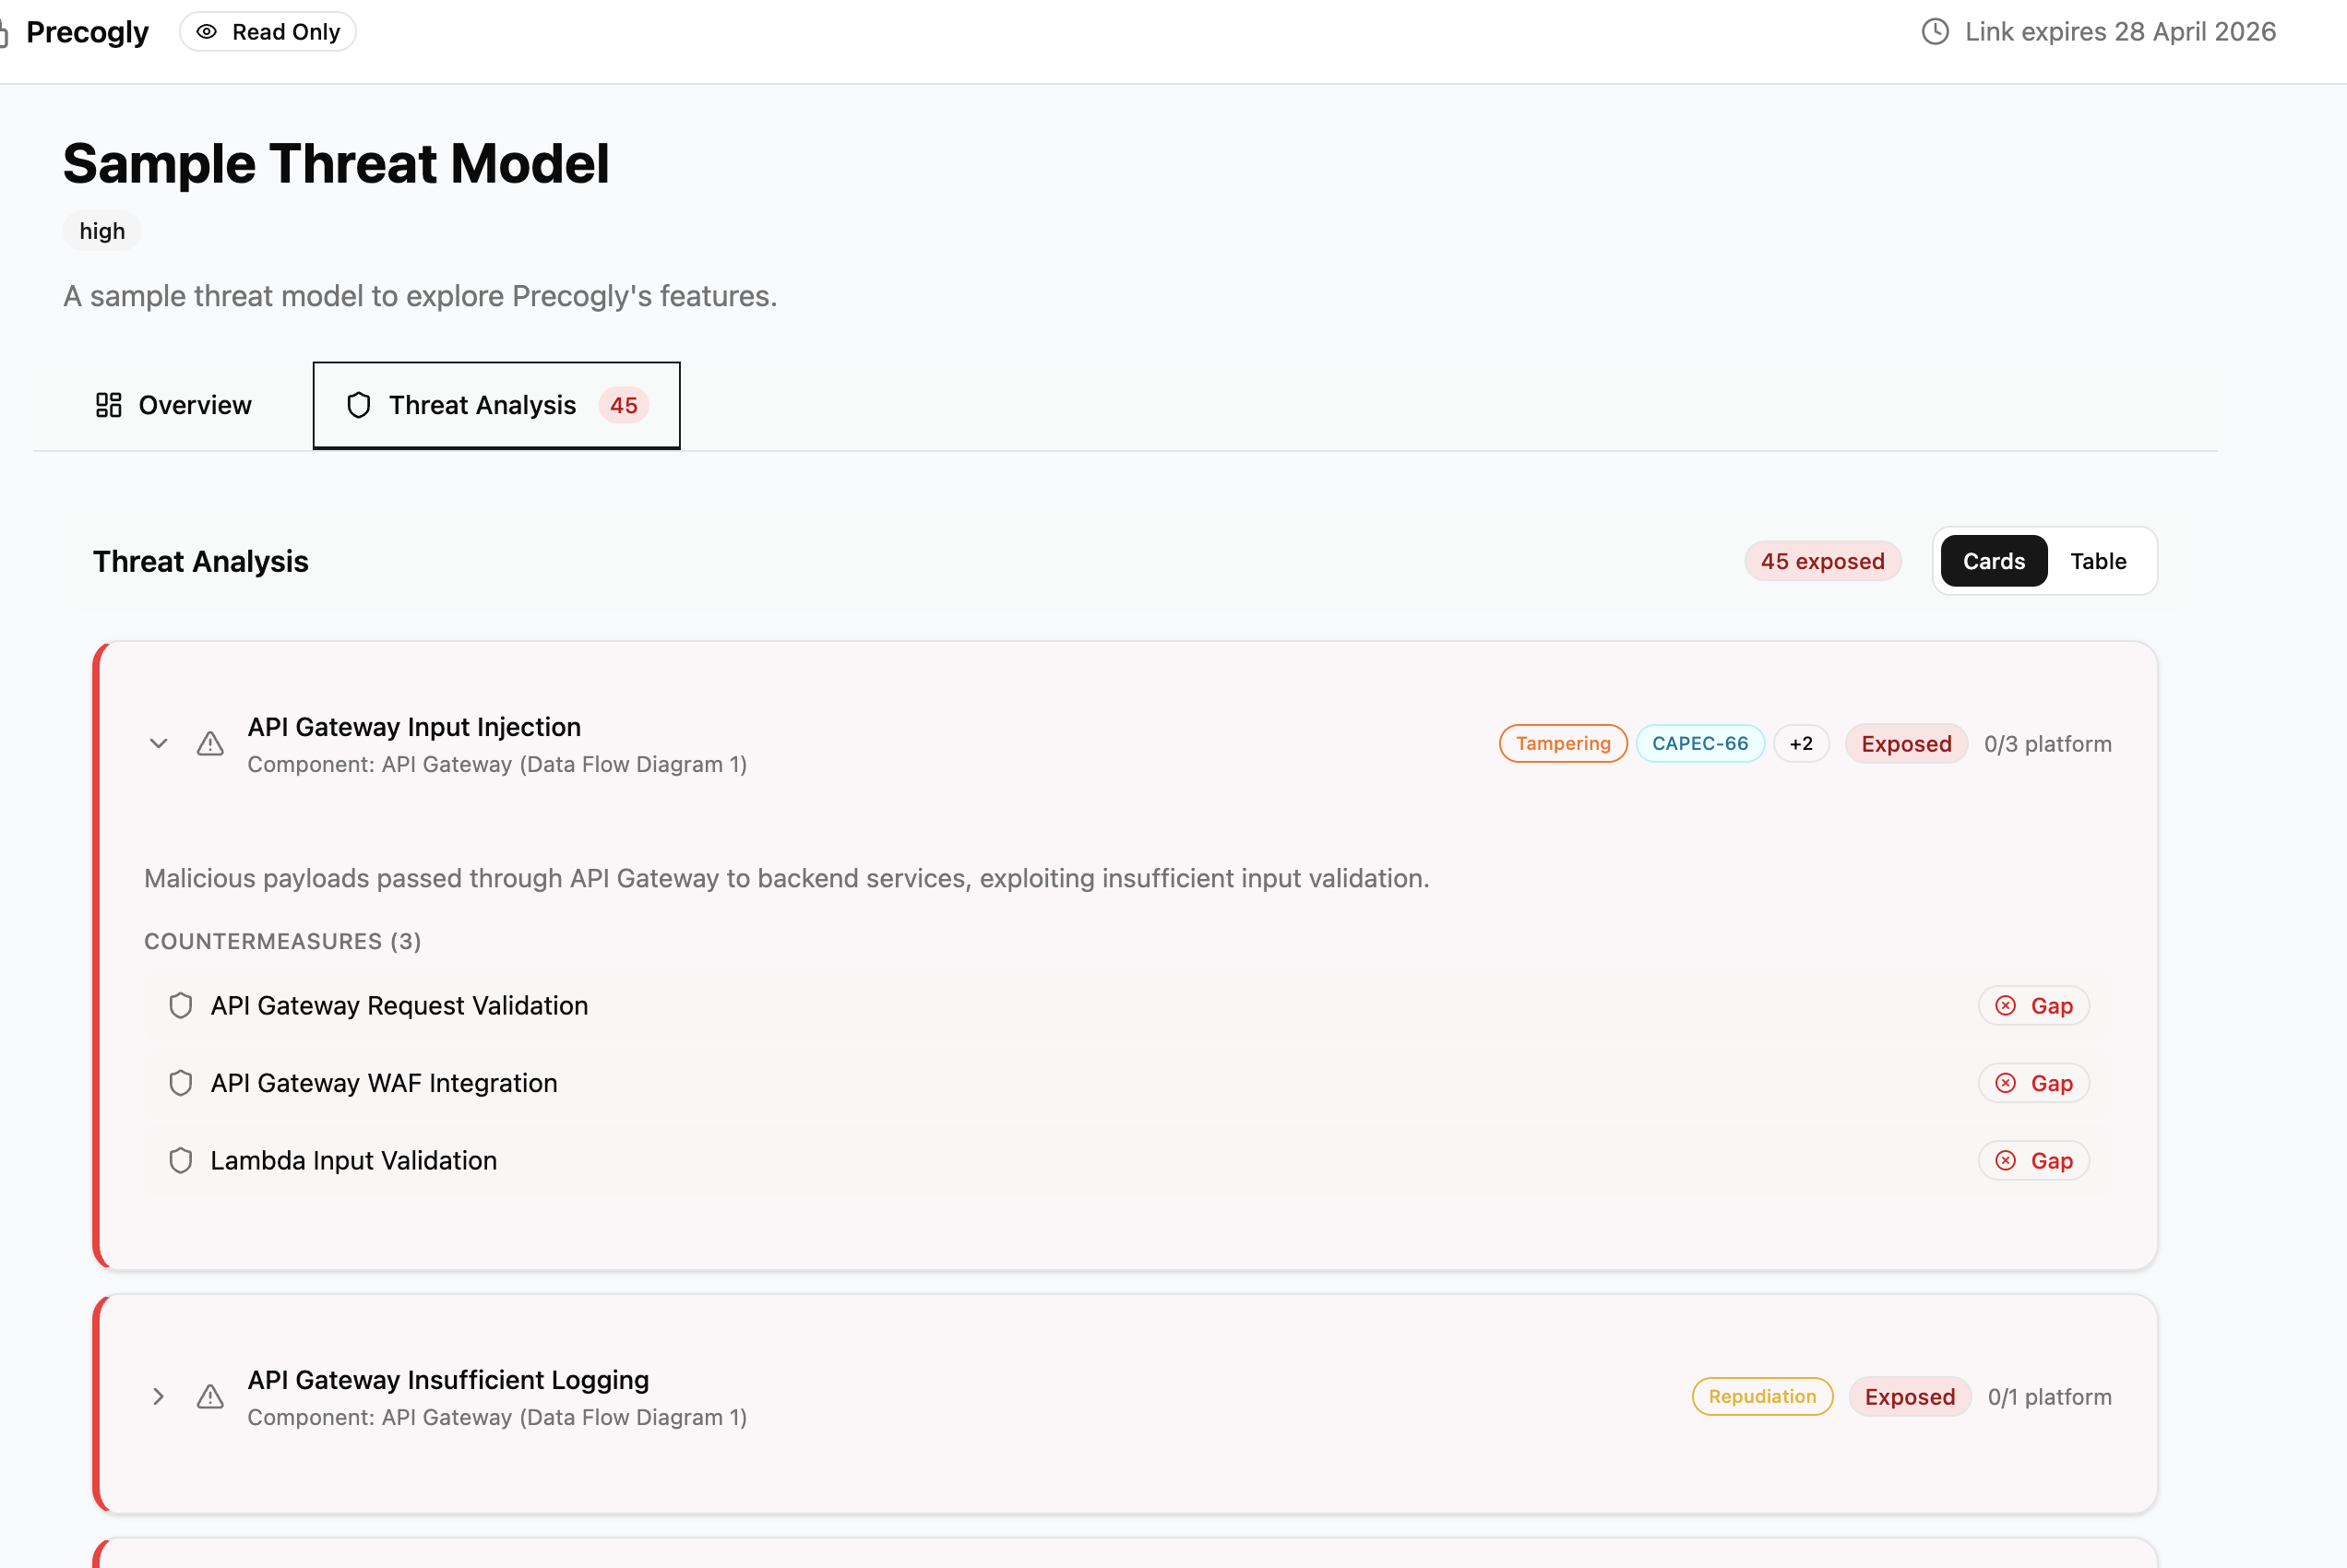This screenshot has height=1568, width=2347.
Task: Switch to the Overview tab
Action: (x=174, y=405)
